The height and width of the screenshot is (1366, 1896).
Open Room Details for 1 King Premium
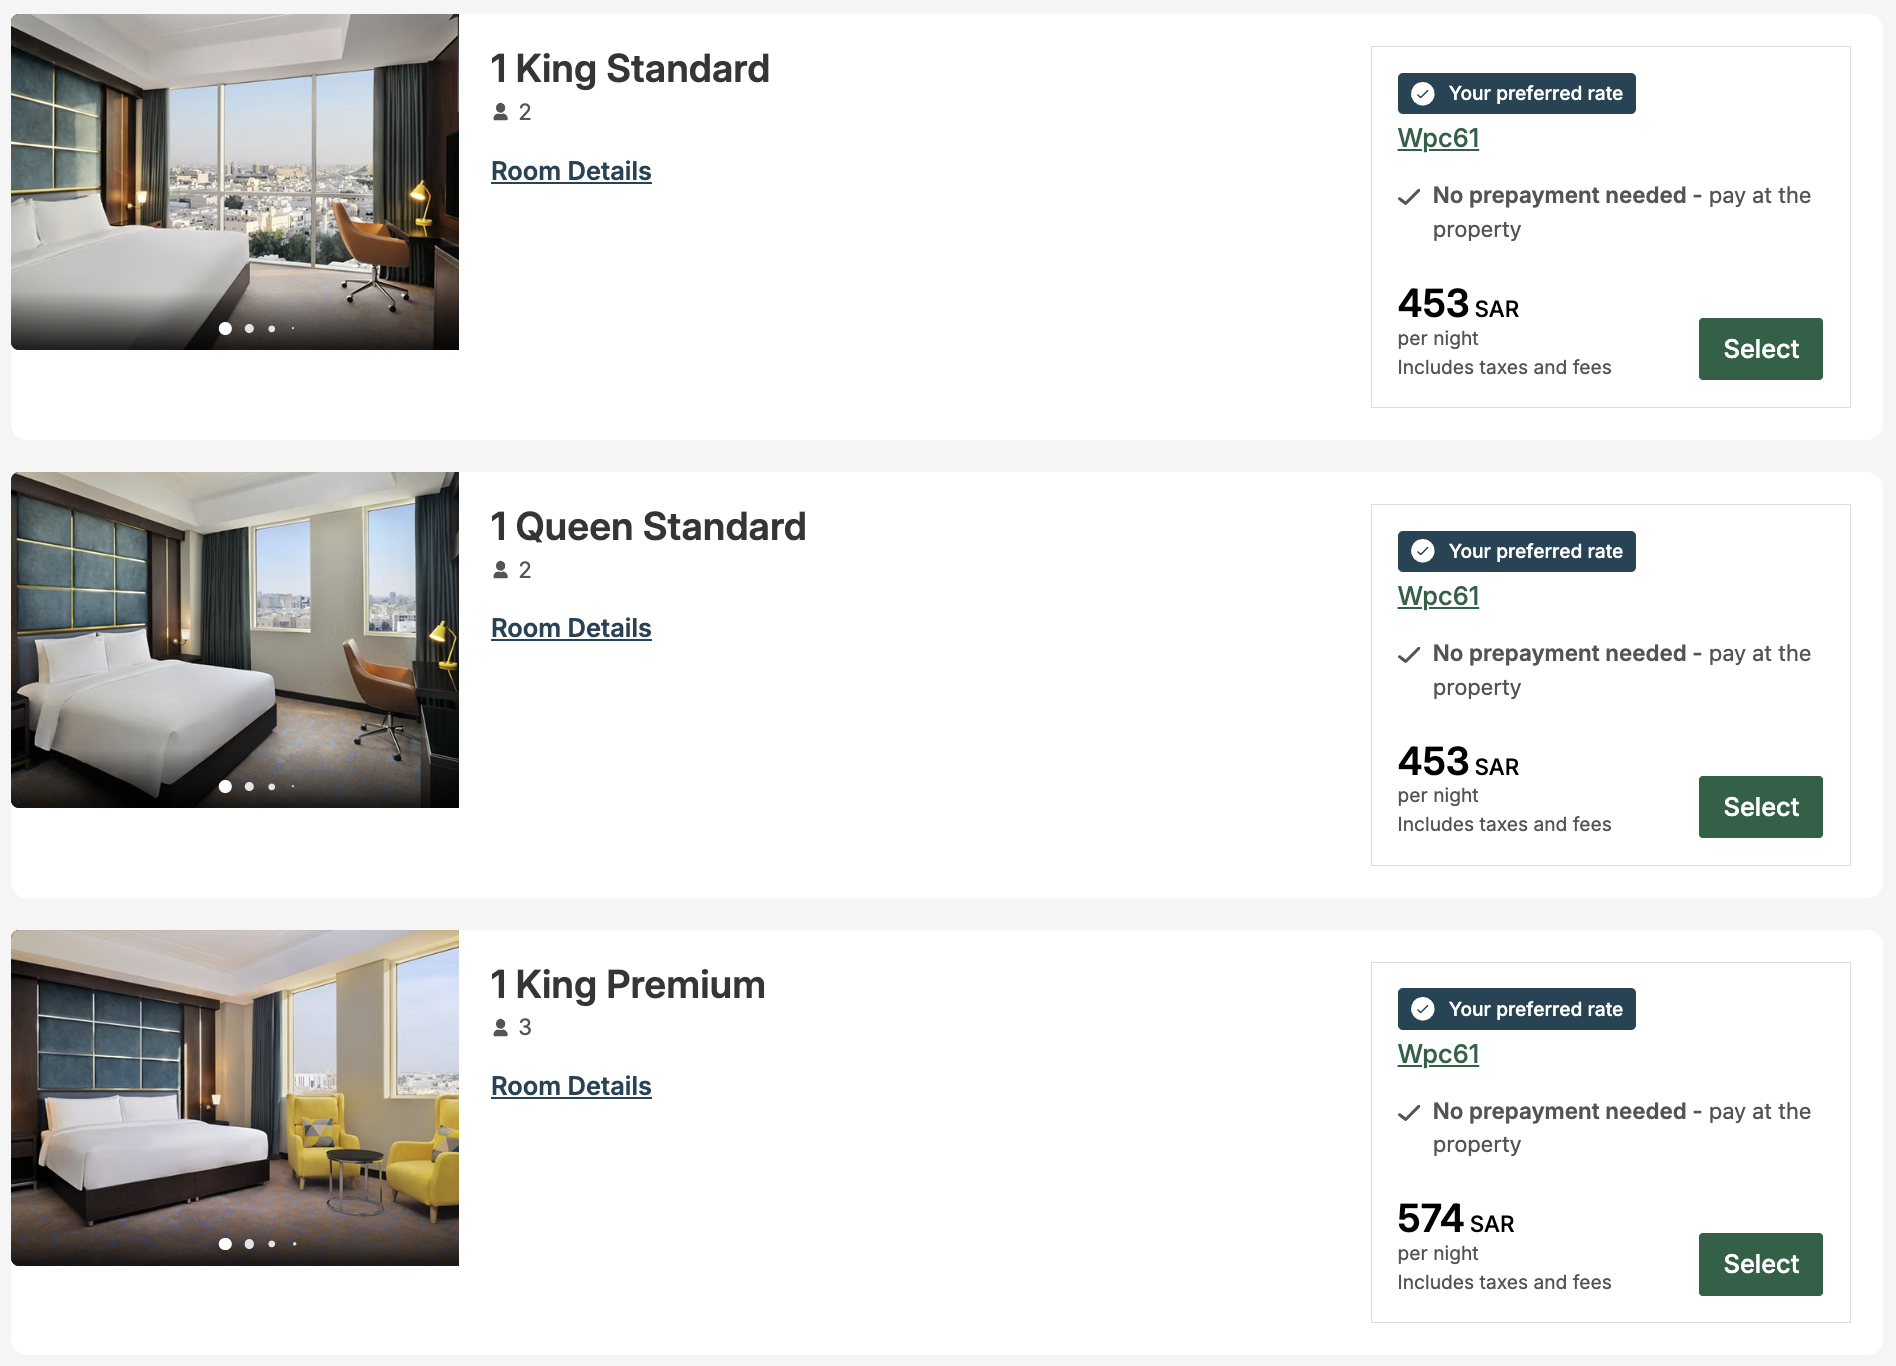(x=571, y=1086)
